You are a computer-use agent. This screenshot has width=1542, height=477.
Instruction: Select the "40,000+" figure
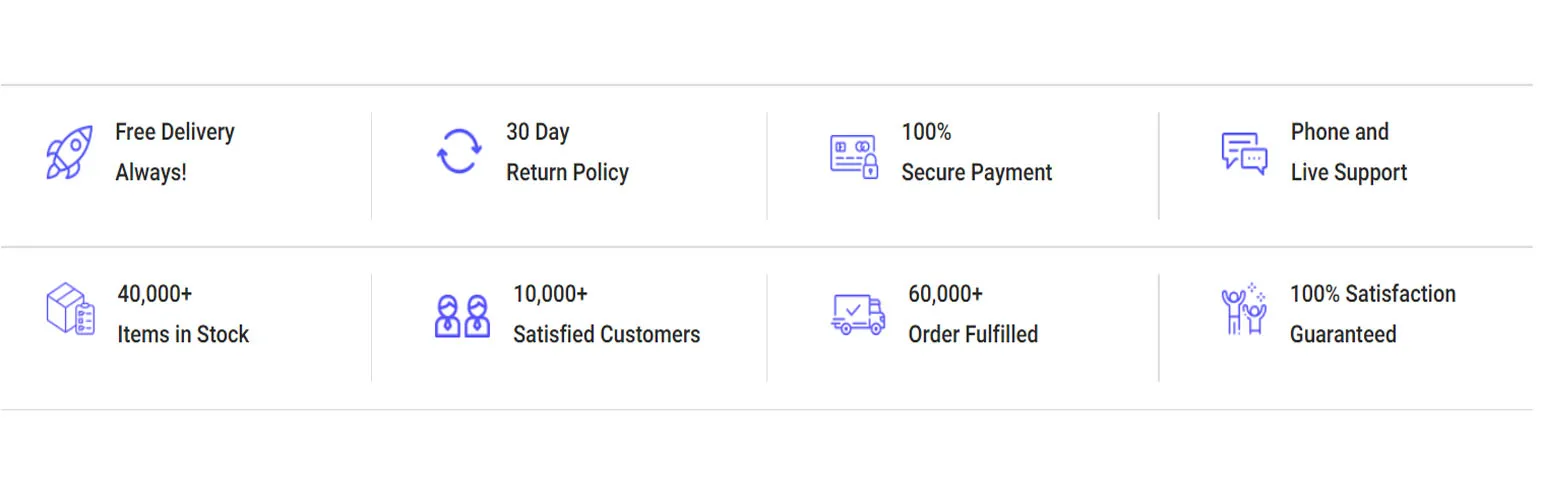(x=155, y=294)
